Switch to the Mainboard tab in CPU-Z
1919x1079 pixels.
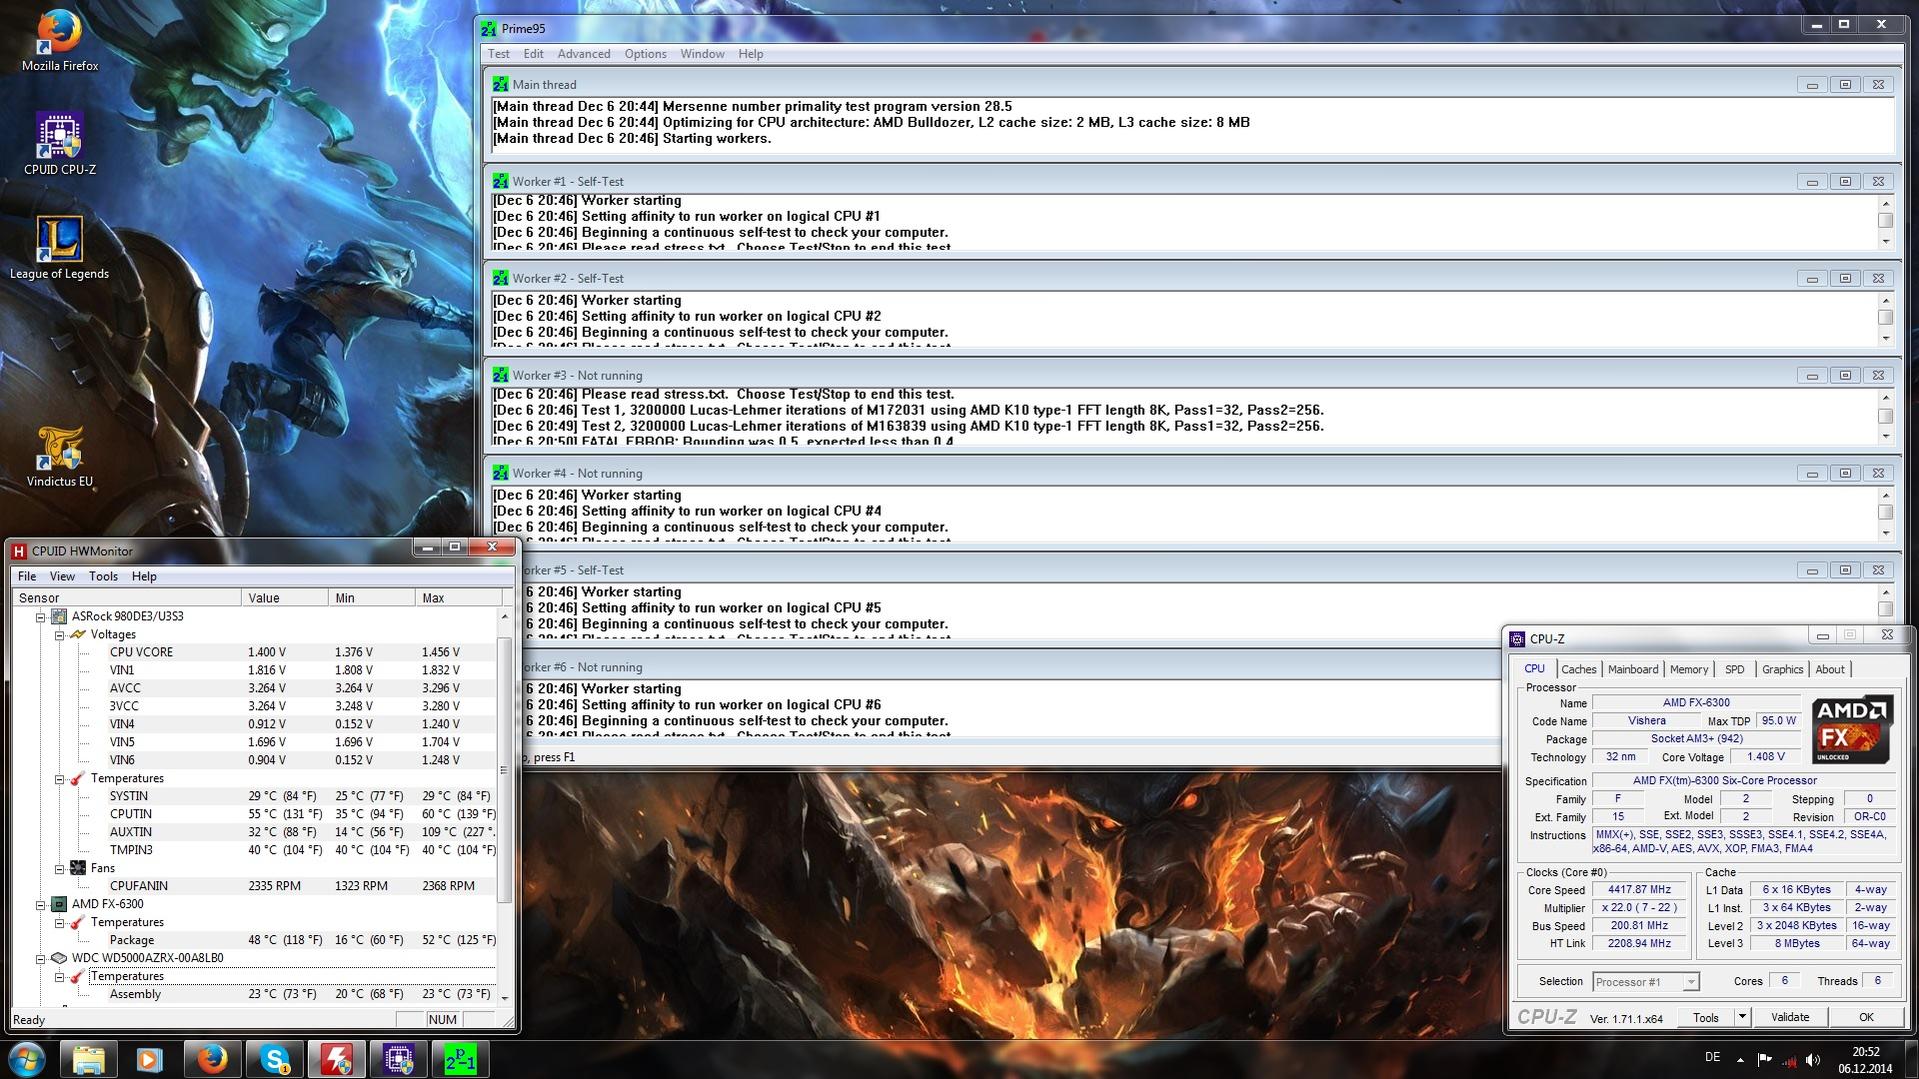[1632, 669]
